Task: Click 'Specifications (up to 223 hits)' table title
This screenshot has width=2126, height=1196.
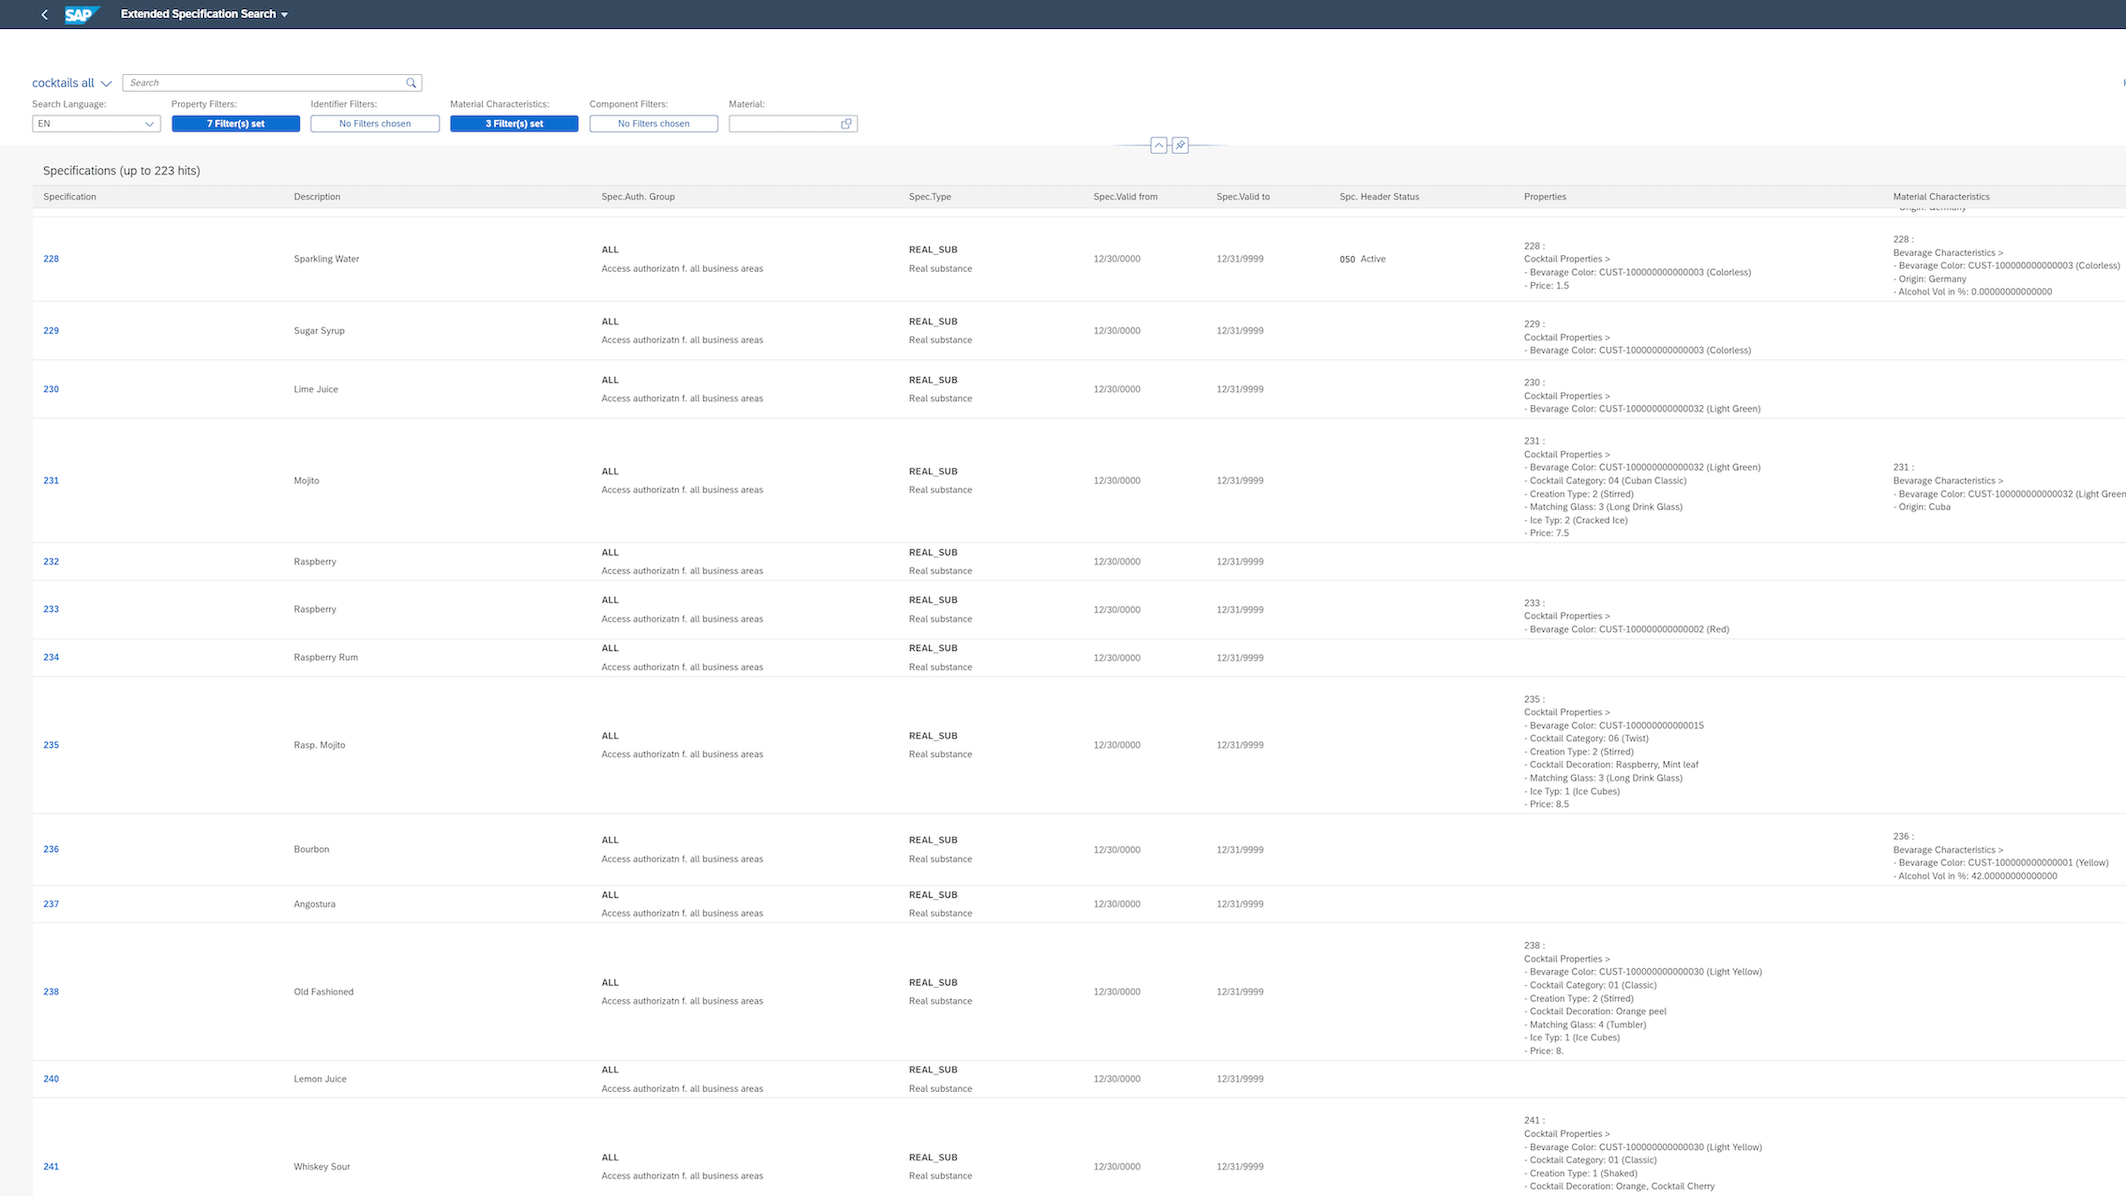Action: (122, 171)
